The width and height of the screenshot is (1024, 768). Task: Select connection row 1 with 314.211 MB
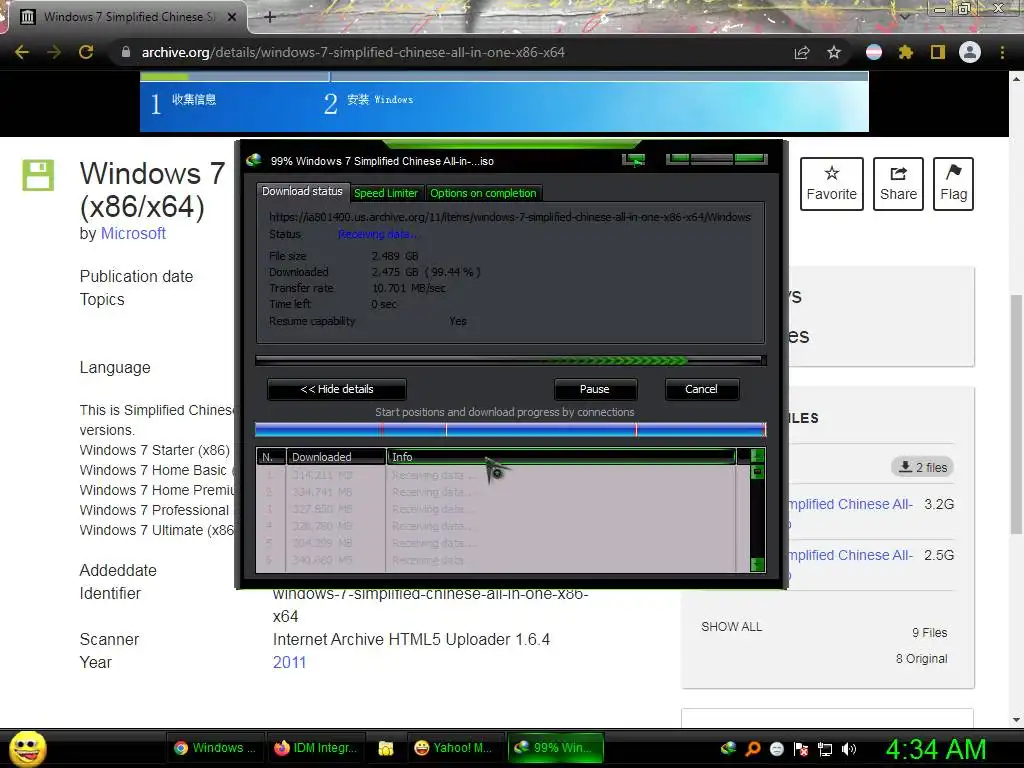tap(496, 475)
